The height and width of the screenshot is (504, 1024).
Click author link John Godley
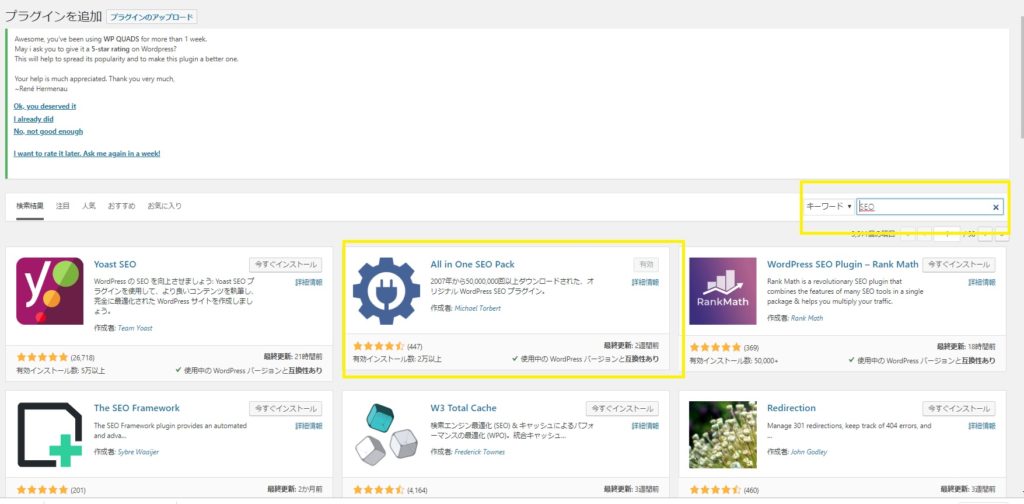pos(808,452)
